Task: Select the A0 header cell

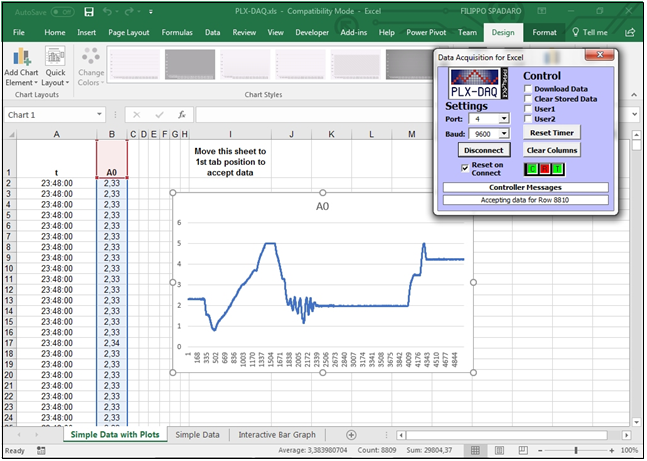Action: pos(112,159)
